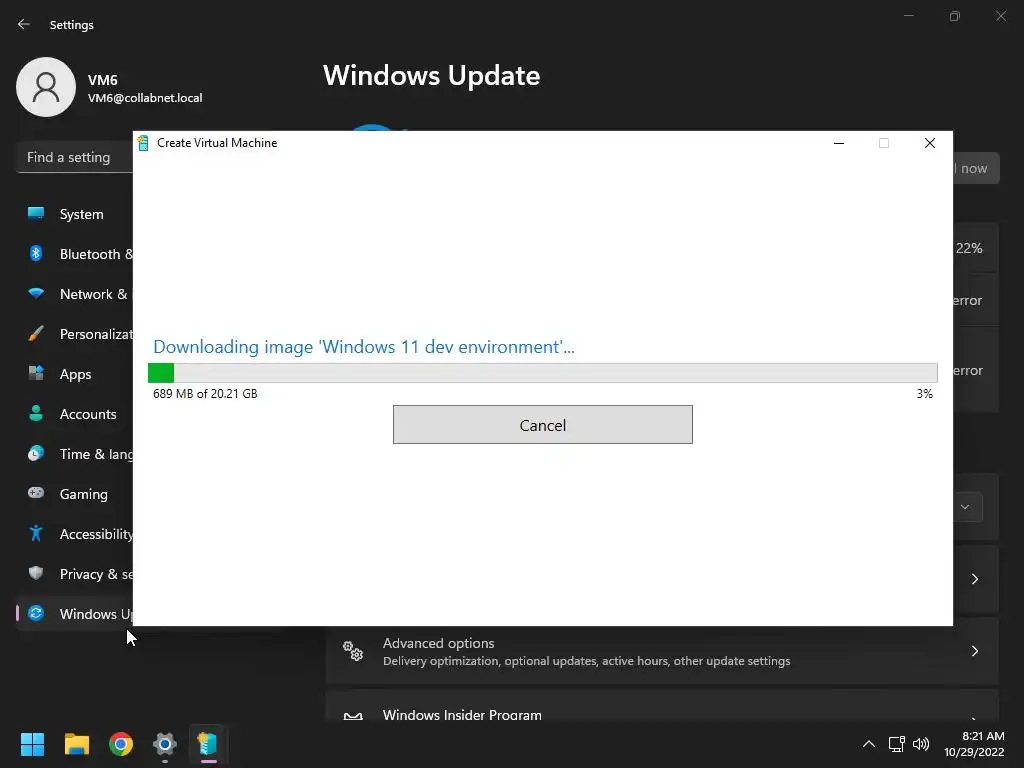The height and width of the screenshot is (768, 1024).
Task: Expand the Advanced options chevron
Action: click(974, 651)
